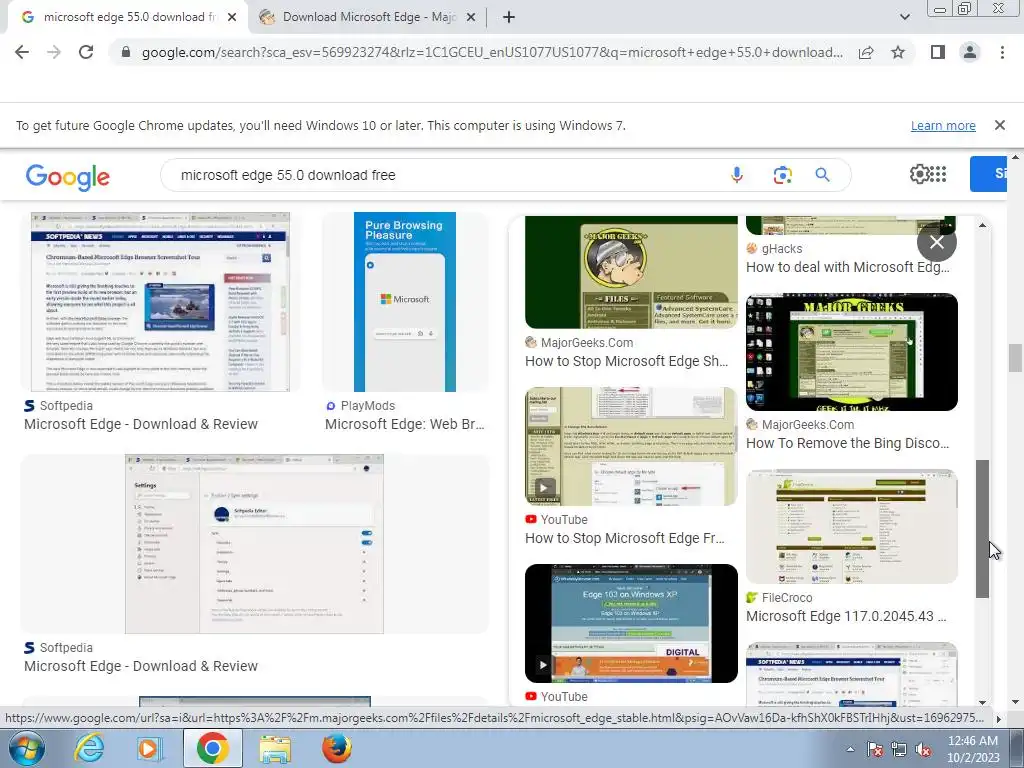The width and height of the screenshot is (1024, 768).
Task: Open the network tray icon
Action: point(899,749)
